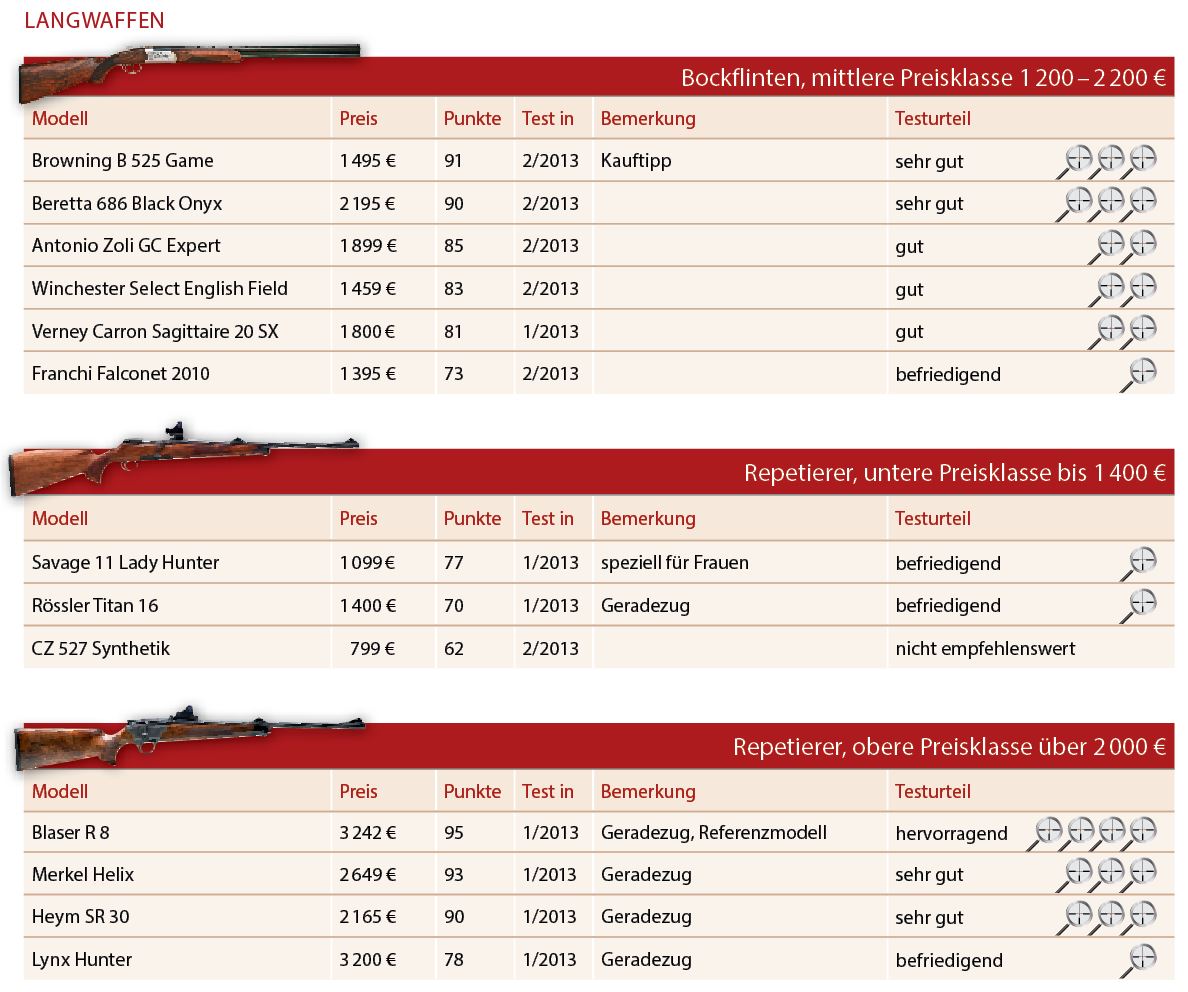Select the verdict nicht empfehlenswert
Screen dimensions: 1188x992
[x=985, y=649]
